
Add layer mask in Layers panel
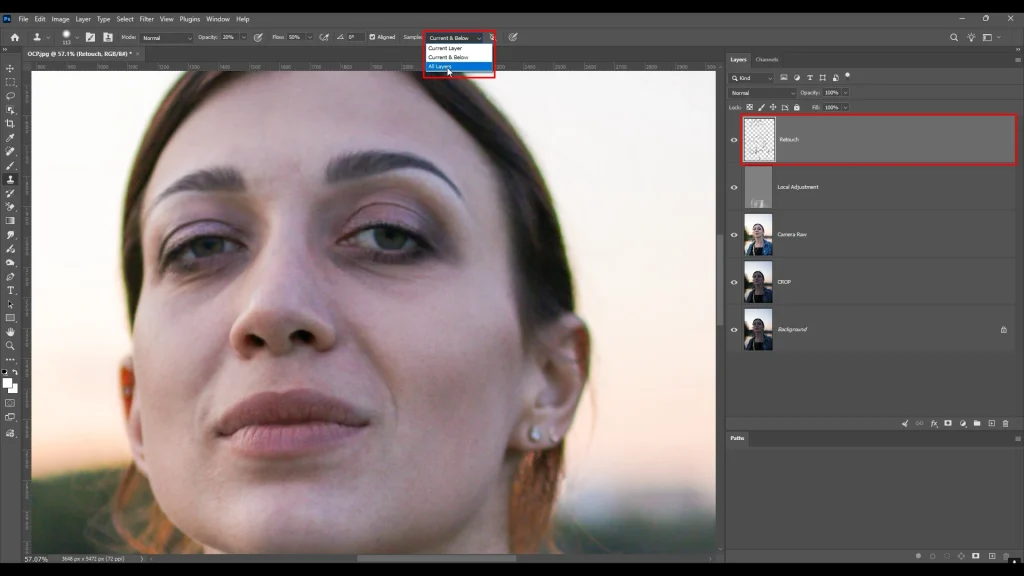pos(948,423)
